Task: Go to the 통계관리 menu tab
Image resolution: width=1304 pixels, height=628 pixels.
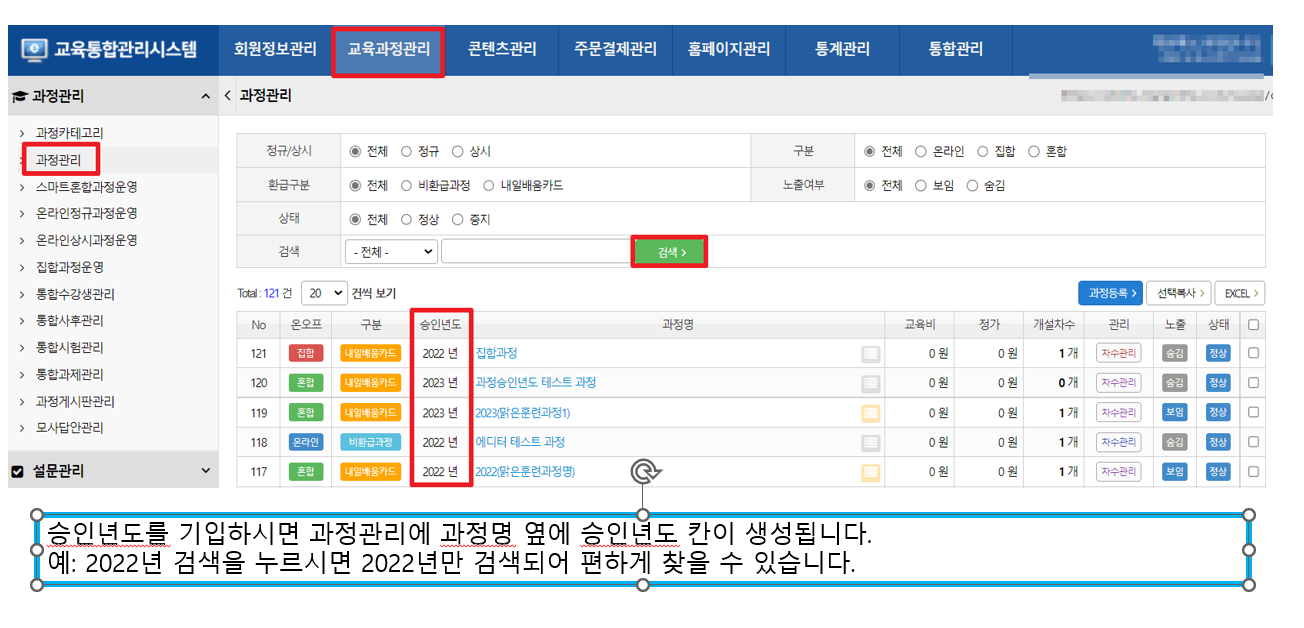Action: click(842, 49)
